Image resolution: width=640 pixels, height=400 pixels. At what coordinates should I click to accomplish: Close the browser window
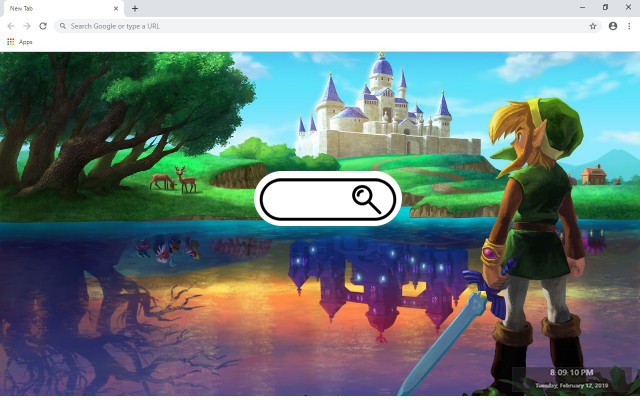tap(628, 7)
